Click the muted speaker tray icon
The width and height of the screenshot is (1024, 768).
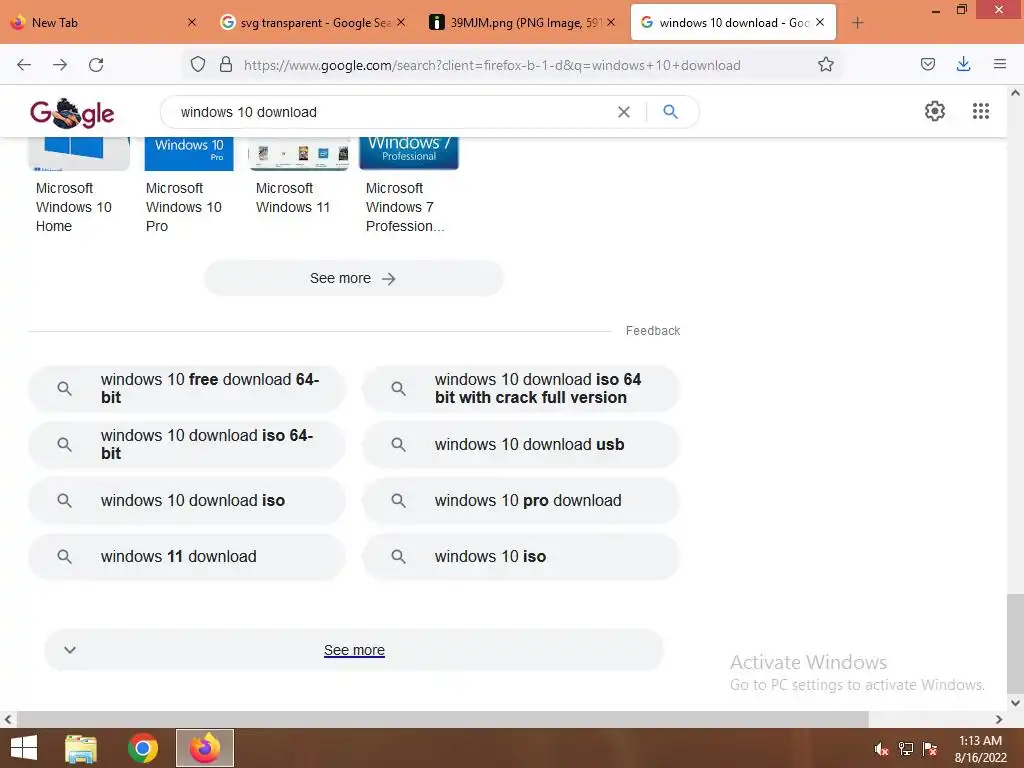(x=882, y=749)
